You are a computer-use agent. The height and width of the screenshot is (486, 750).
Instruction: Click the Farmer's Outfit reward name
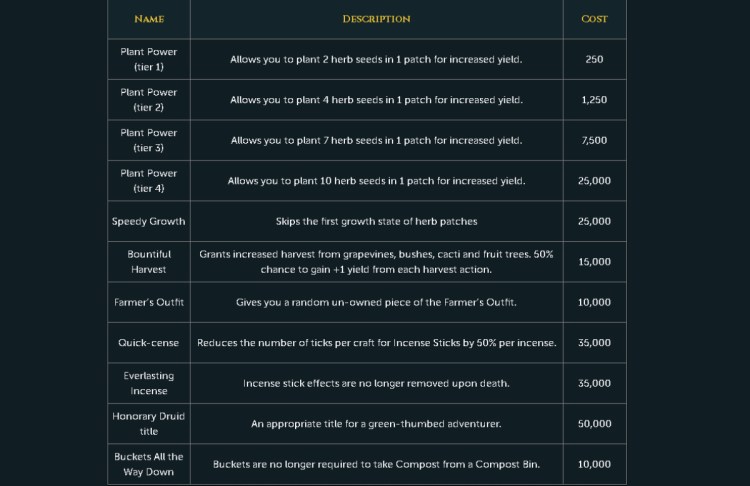149,302
